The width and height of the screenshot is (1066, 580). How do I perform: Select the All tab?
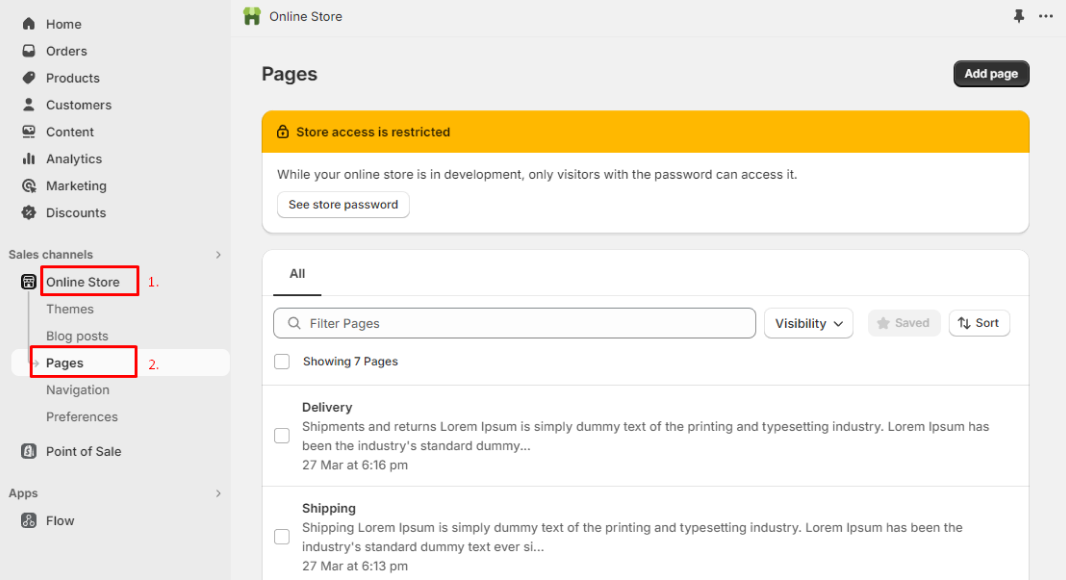(x=297, y=273)
